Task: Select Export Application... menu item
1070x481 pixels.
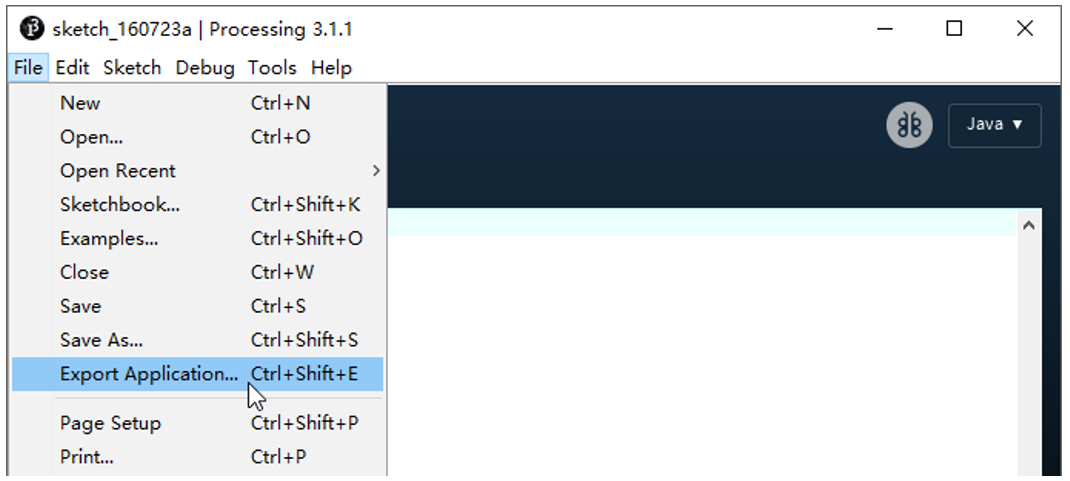Action: coord(197,374)
